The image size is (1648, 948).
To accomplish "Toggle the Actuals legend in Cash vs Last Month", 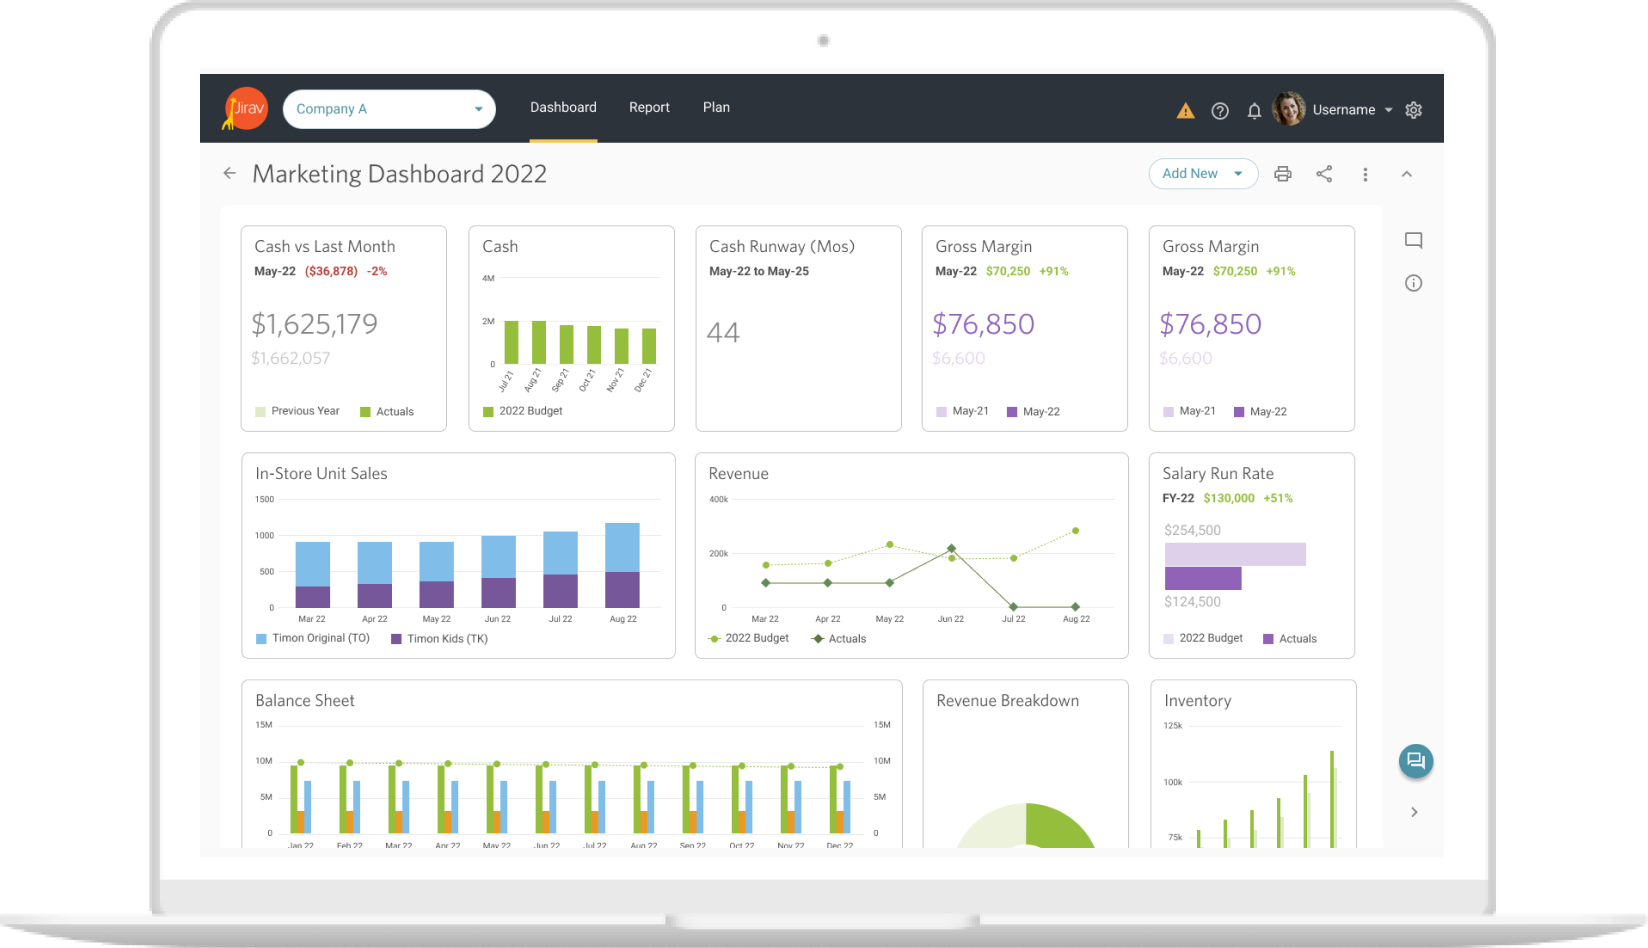I will tap(389, 411).
